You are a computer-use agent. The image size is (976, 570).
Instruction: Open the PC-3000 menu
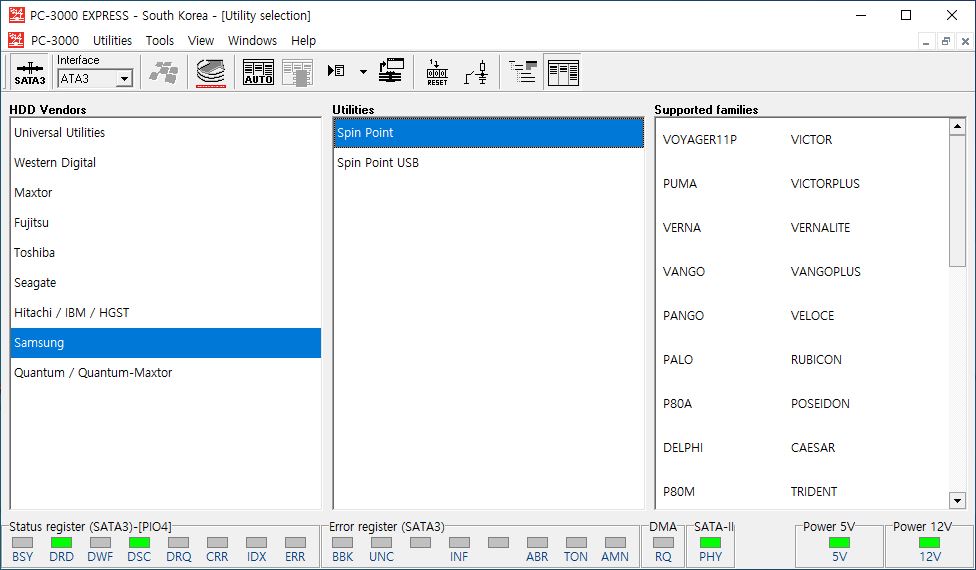(x=55, y=40)
